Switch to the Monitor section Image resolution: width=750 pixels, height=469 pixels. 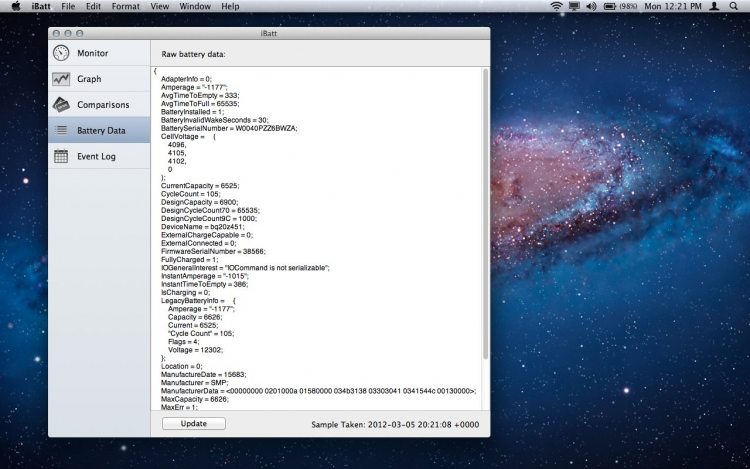(x=99, y=53)
